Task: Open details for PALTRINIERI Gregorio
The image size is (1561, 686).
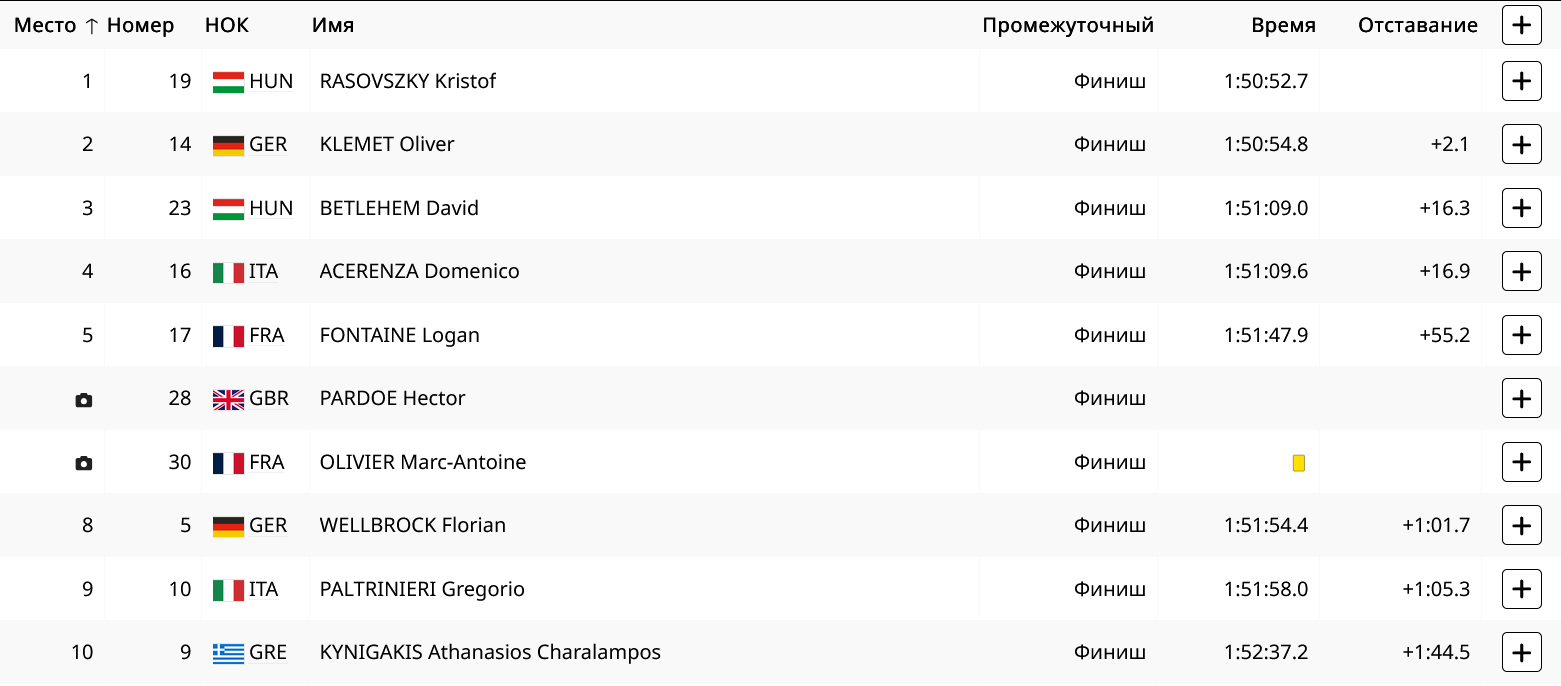Action: 1521,589
